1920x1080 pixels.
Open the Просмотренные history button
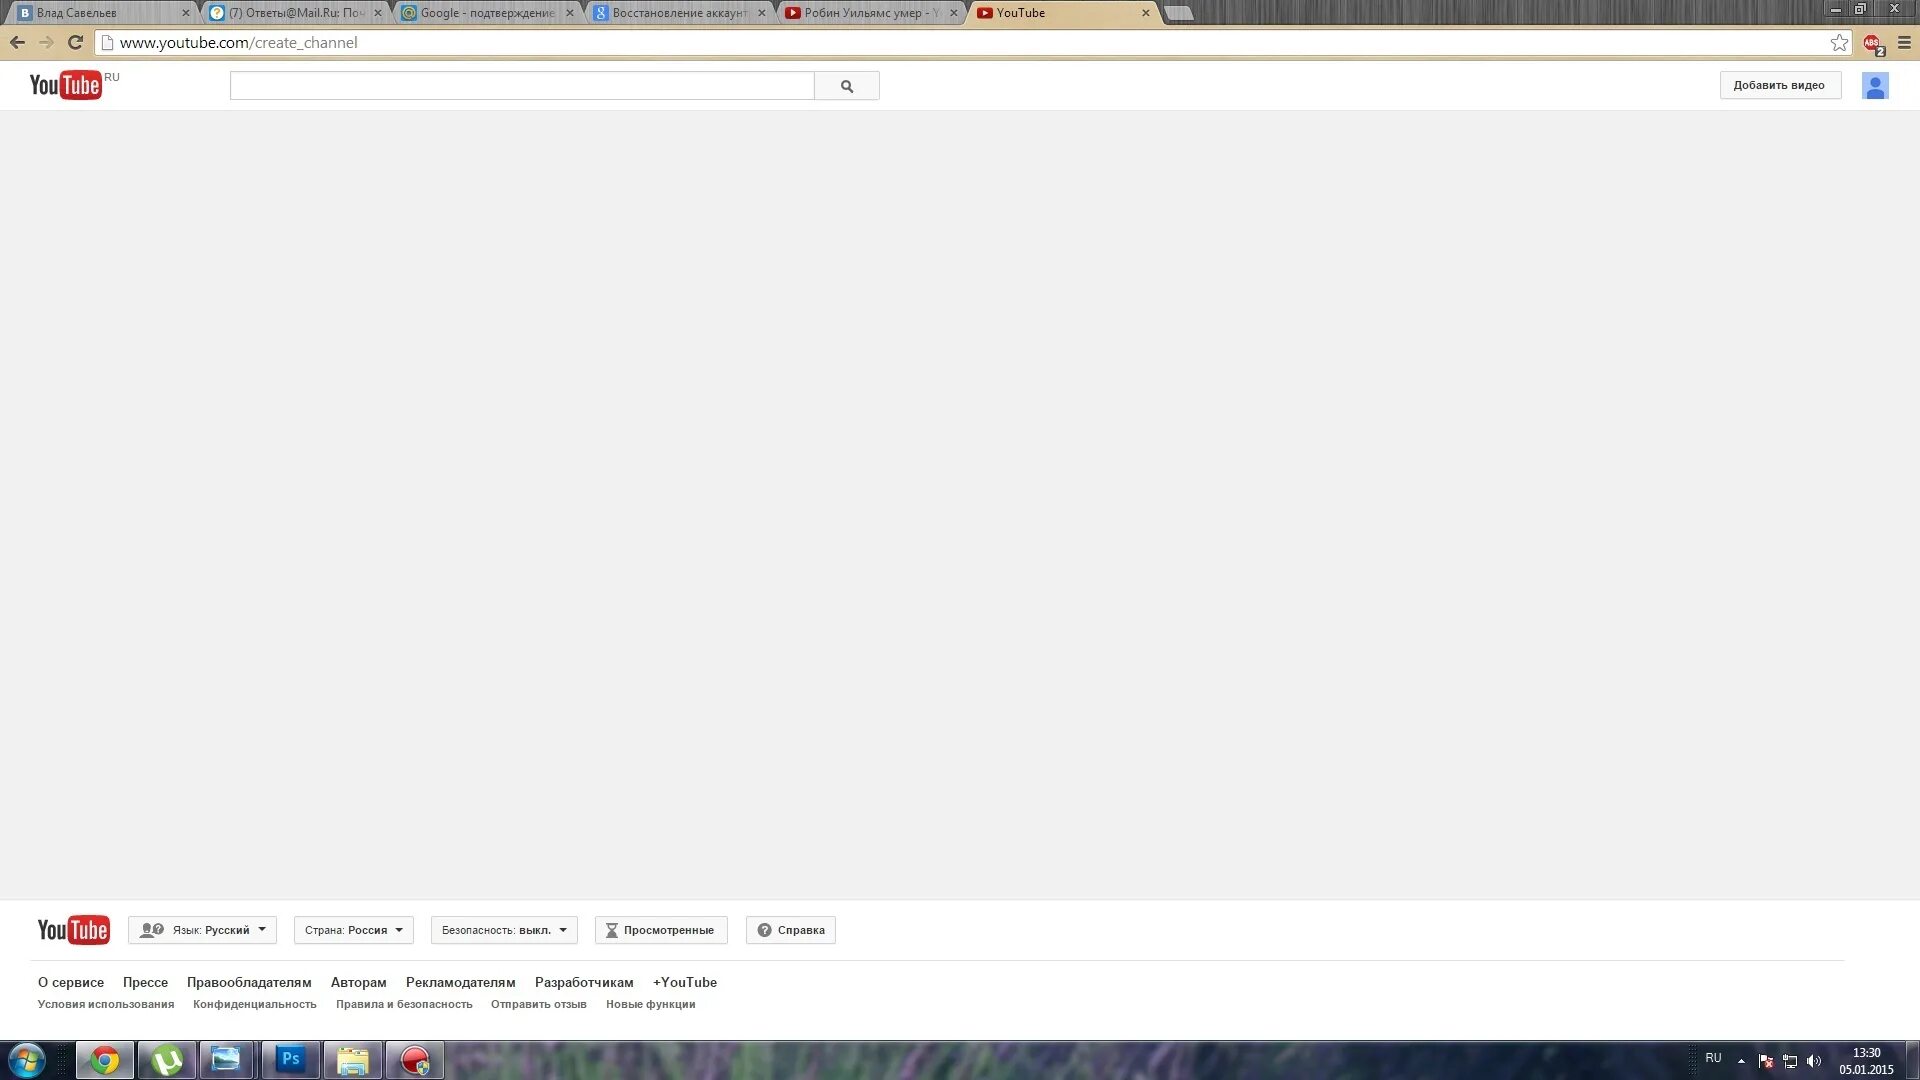pyautogui.click(x=660, y=930)
